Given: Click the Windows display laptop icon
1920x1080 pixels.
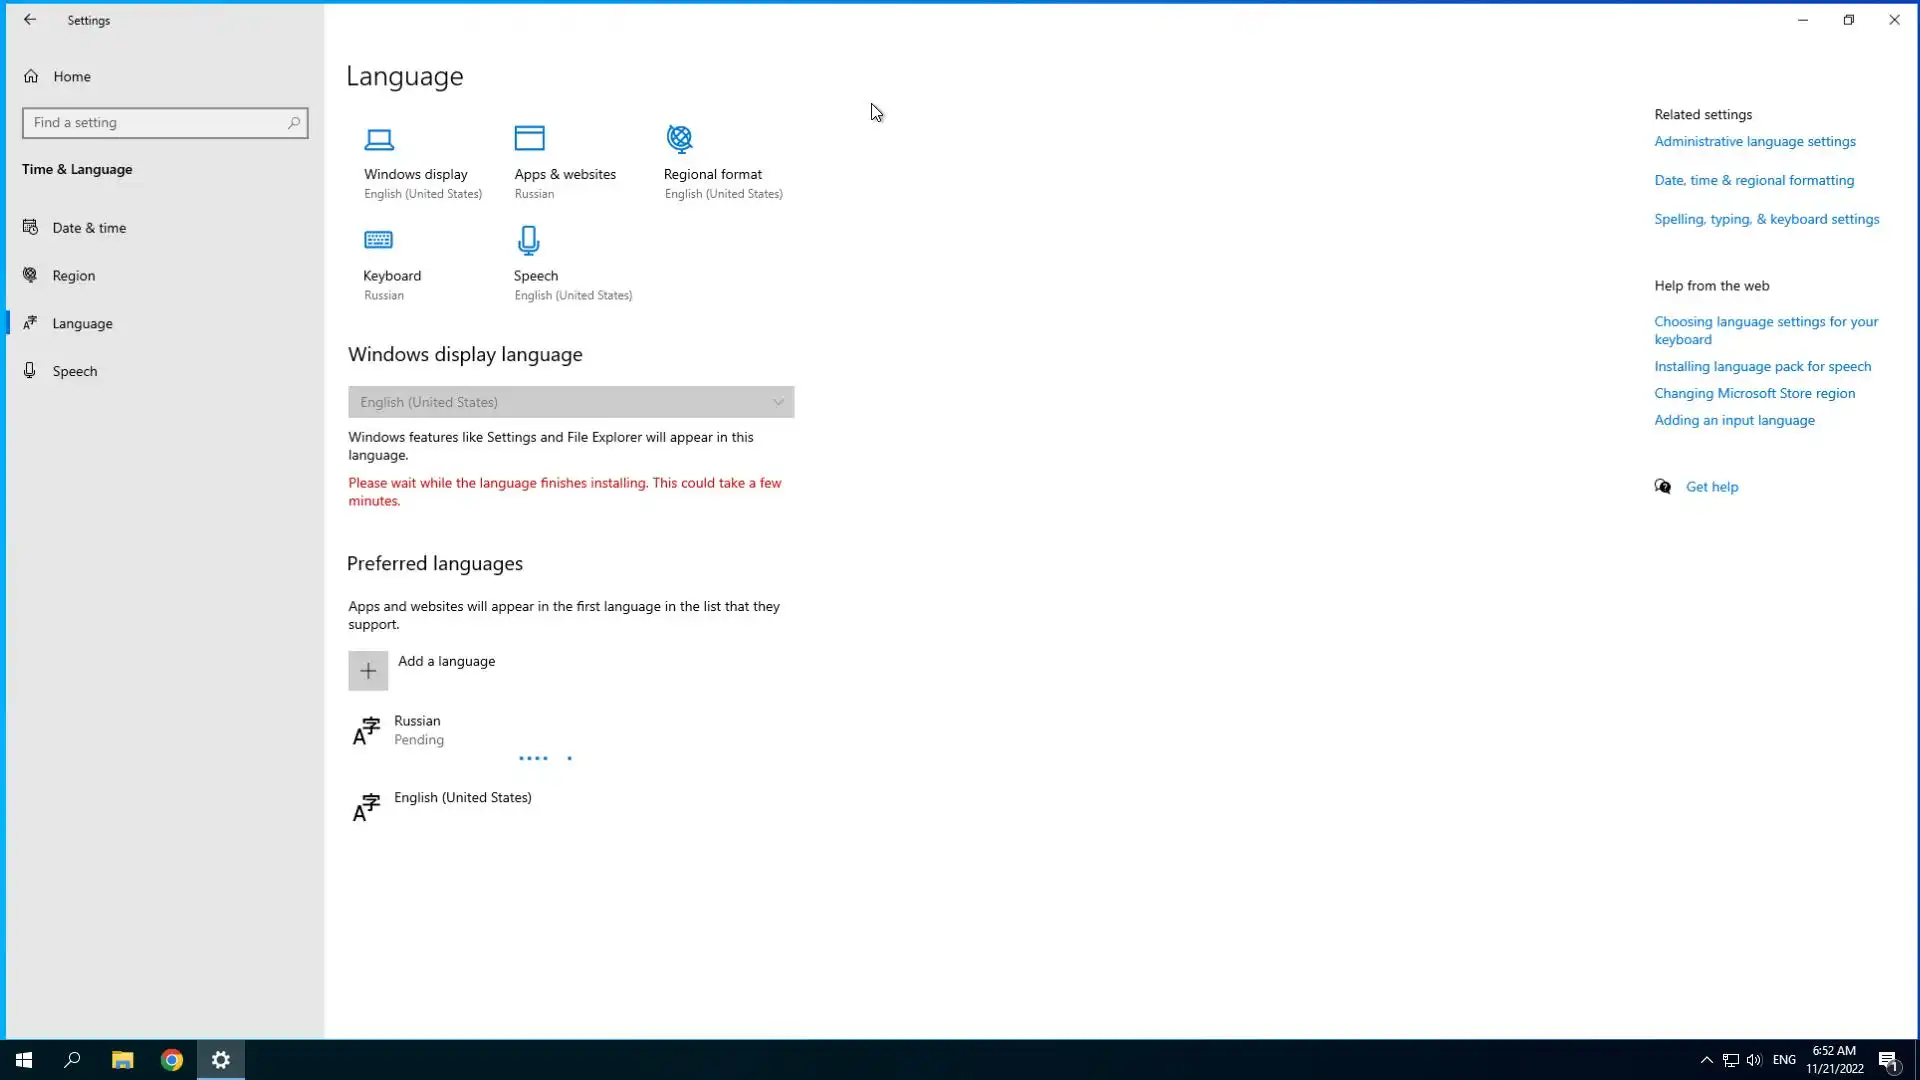Looking at the screenshot, I should click(x=379, y=139).
